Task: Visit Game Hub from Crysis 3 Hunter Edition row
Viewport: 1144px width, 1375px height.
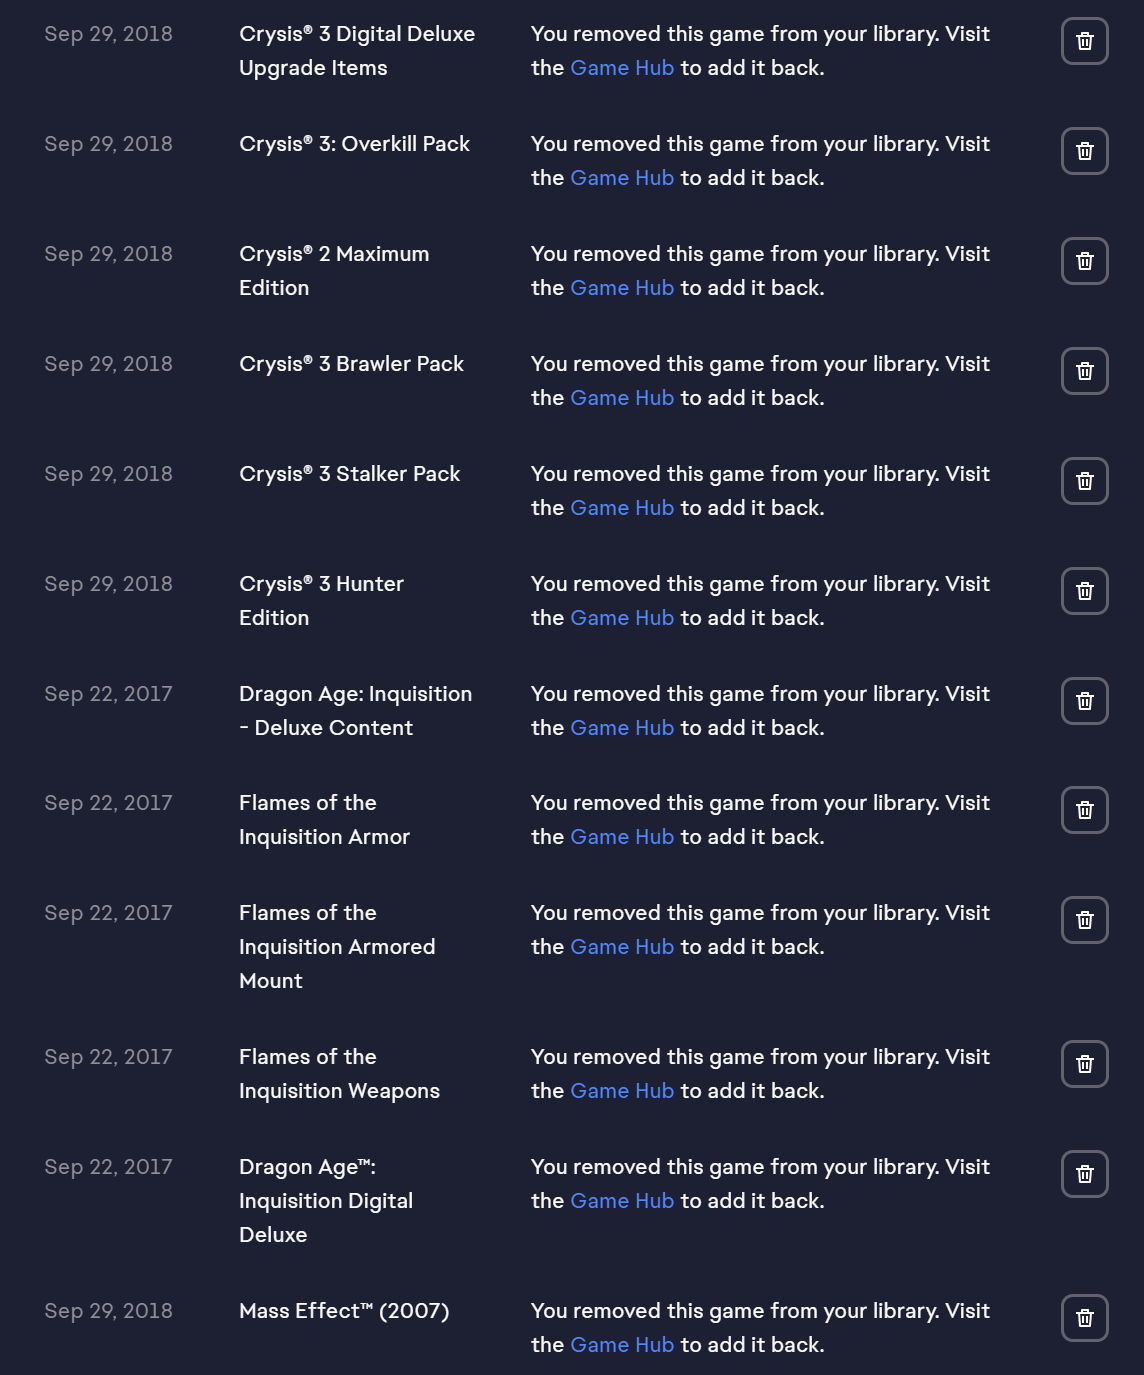Action: click(622, 618)
